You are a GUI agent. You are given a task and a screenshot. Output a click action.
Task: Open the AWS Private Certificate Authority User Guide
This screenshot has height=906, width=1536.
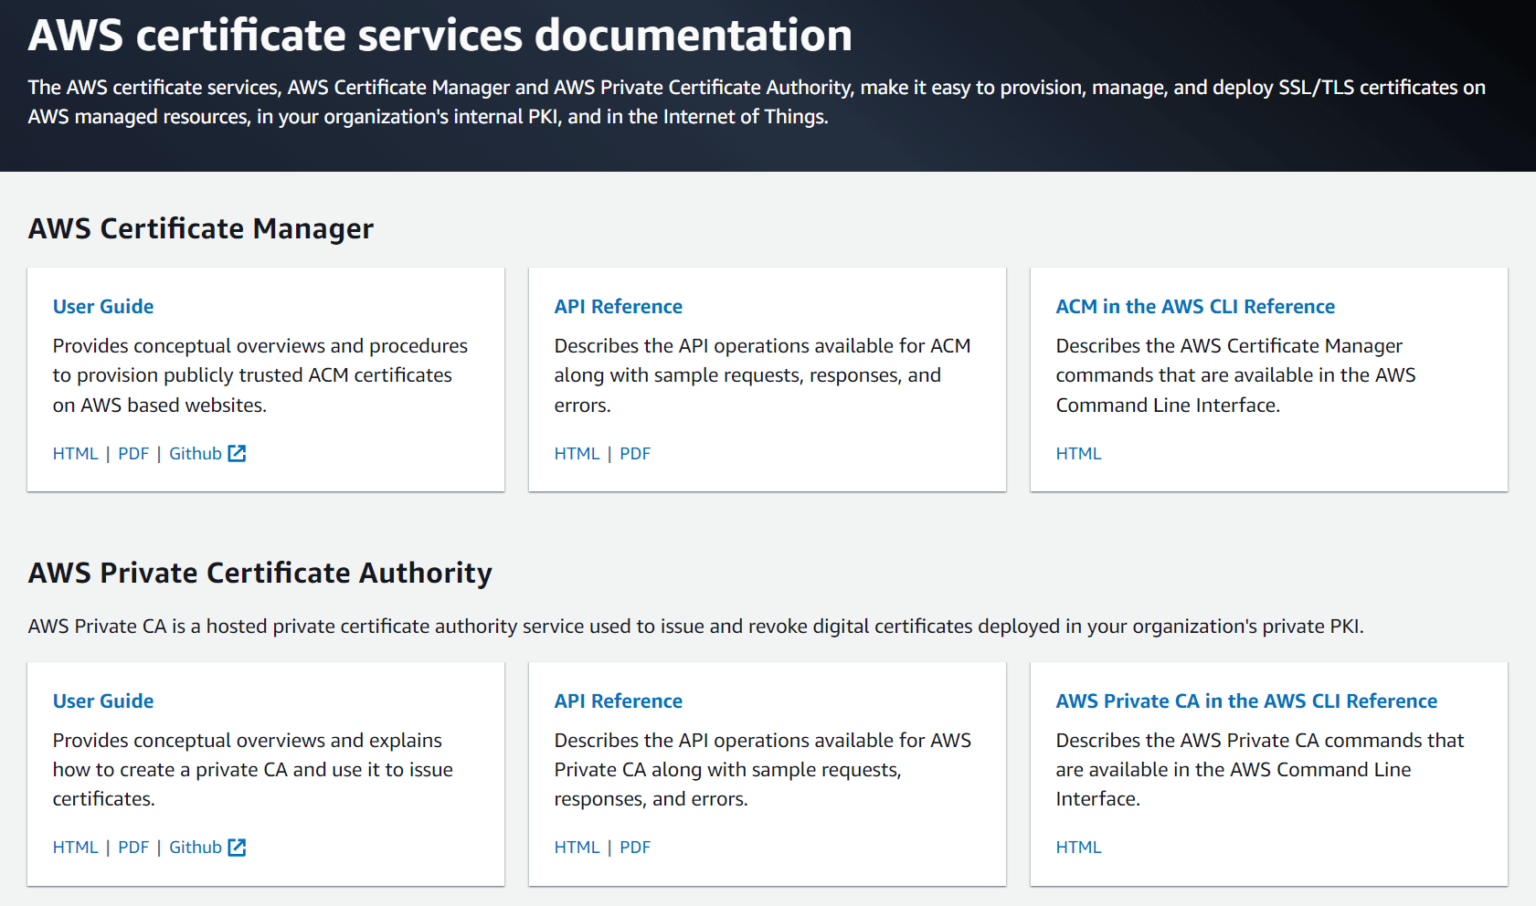coord(103,701)
